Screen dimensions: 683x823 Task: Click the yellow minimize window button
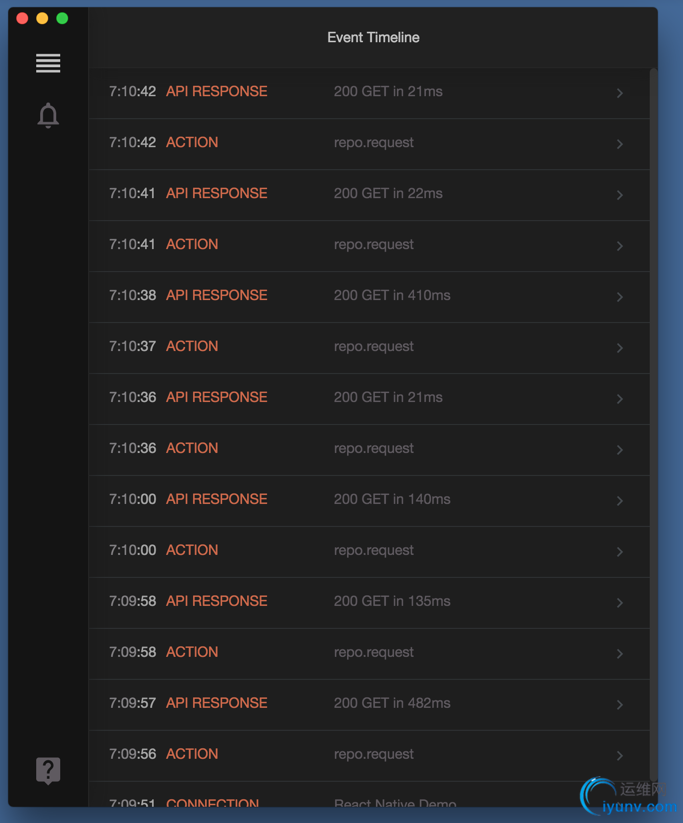click(x=42, y=18)
